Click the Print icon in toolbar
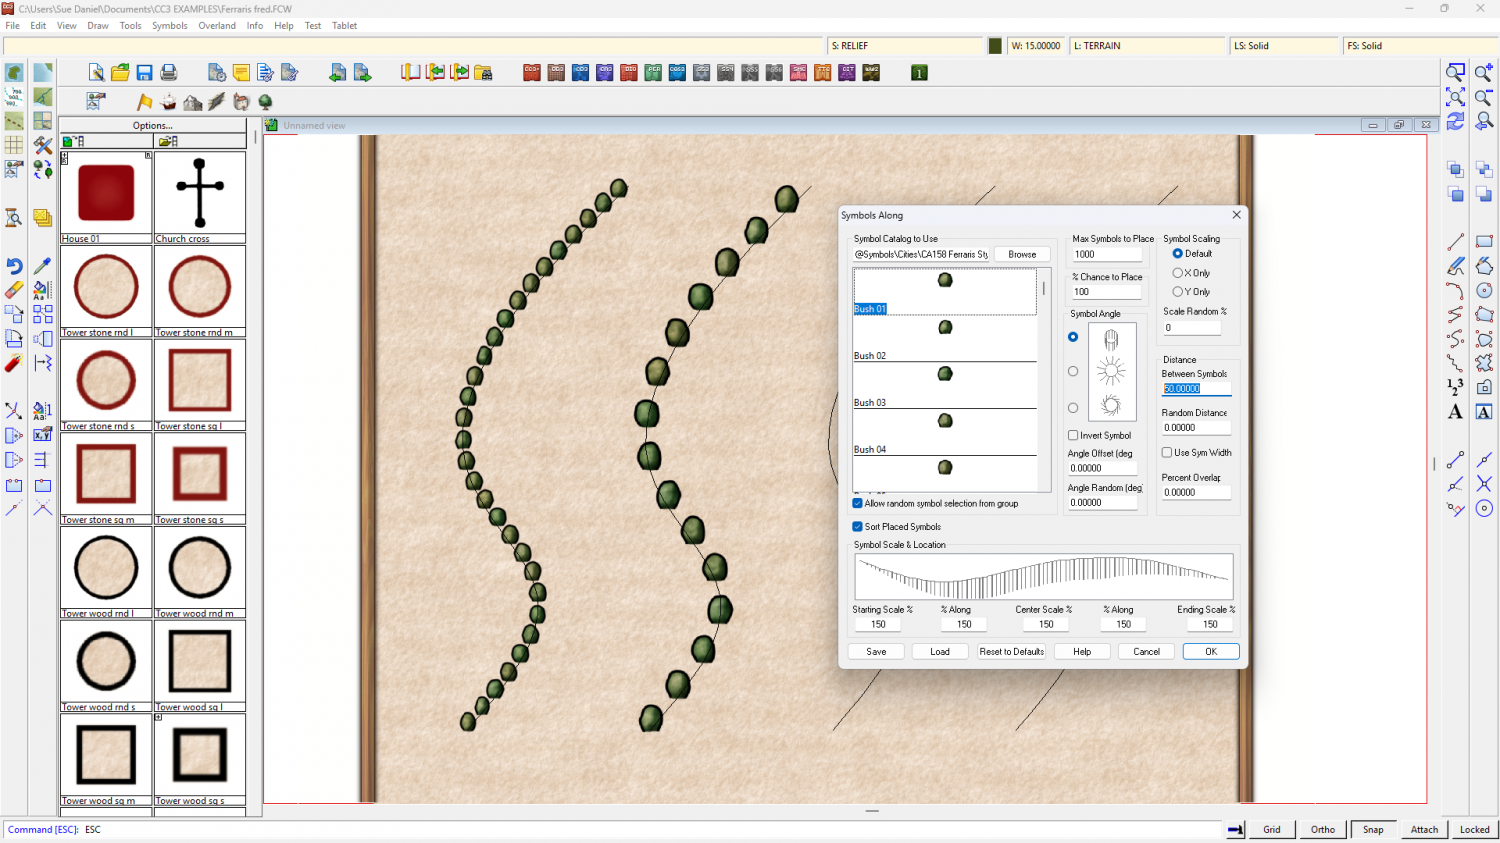Image resolution: width=1500 pixels, height=843 pixels. point(169,73)
